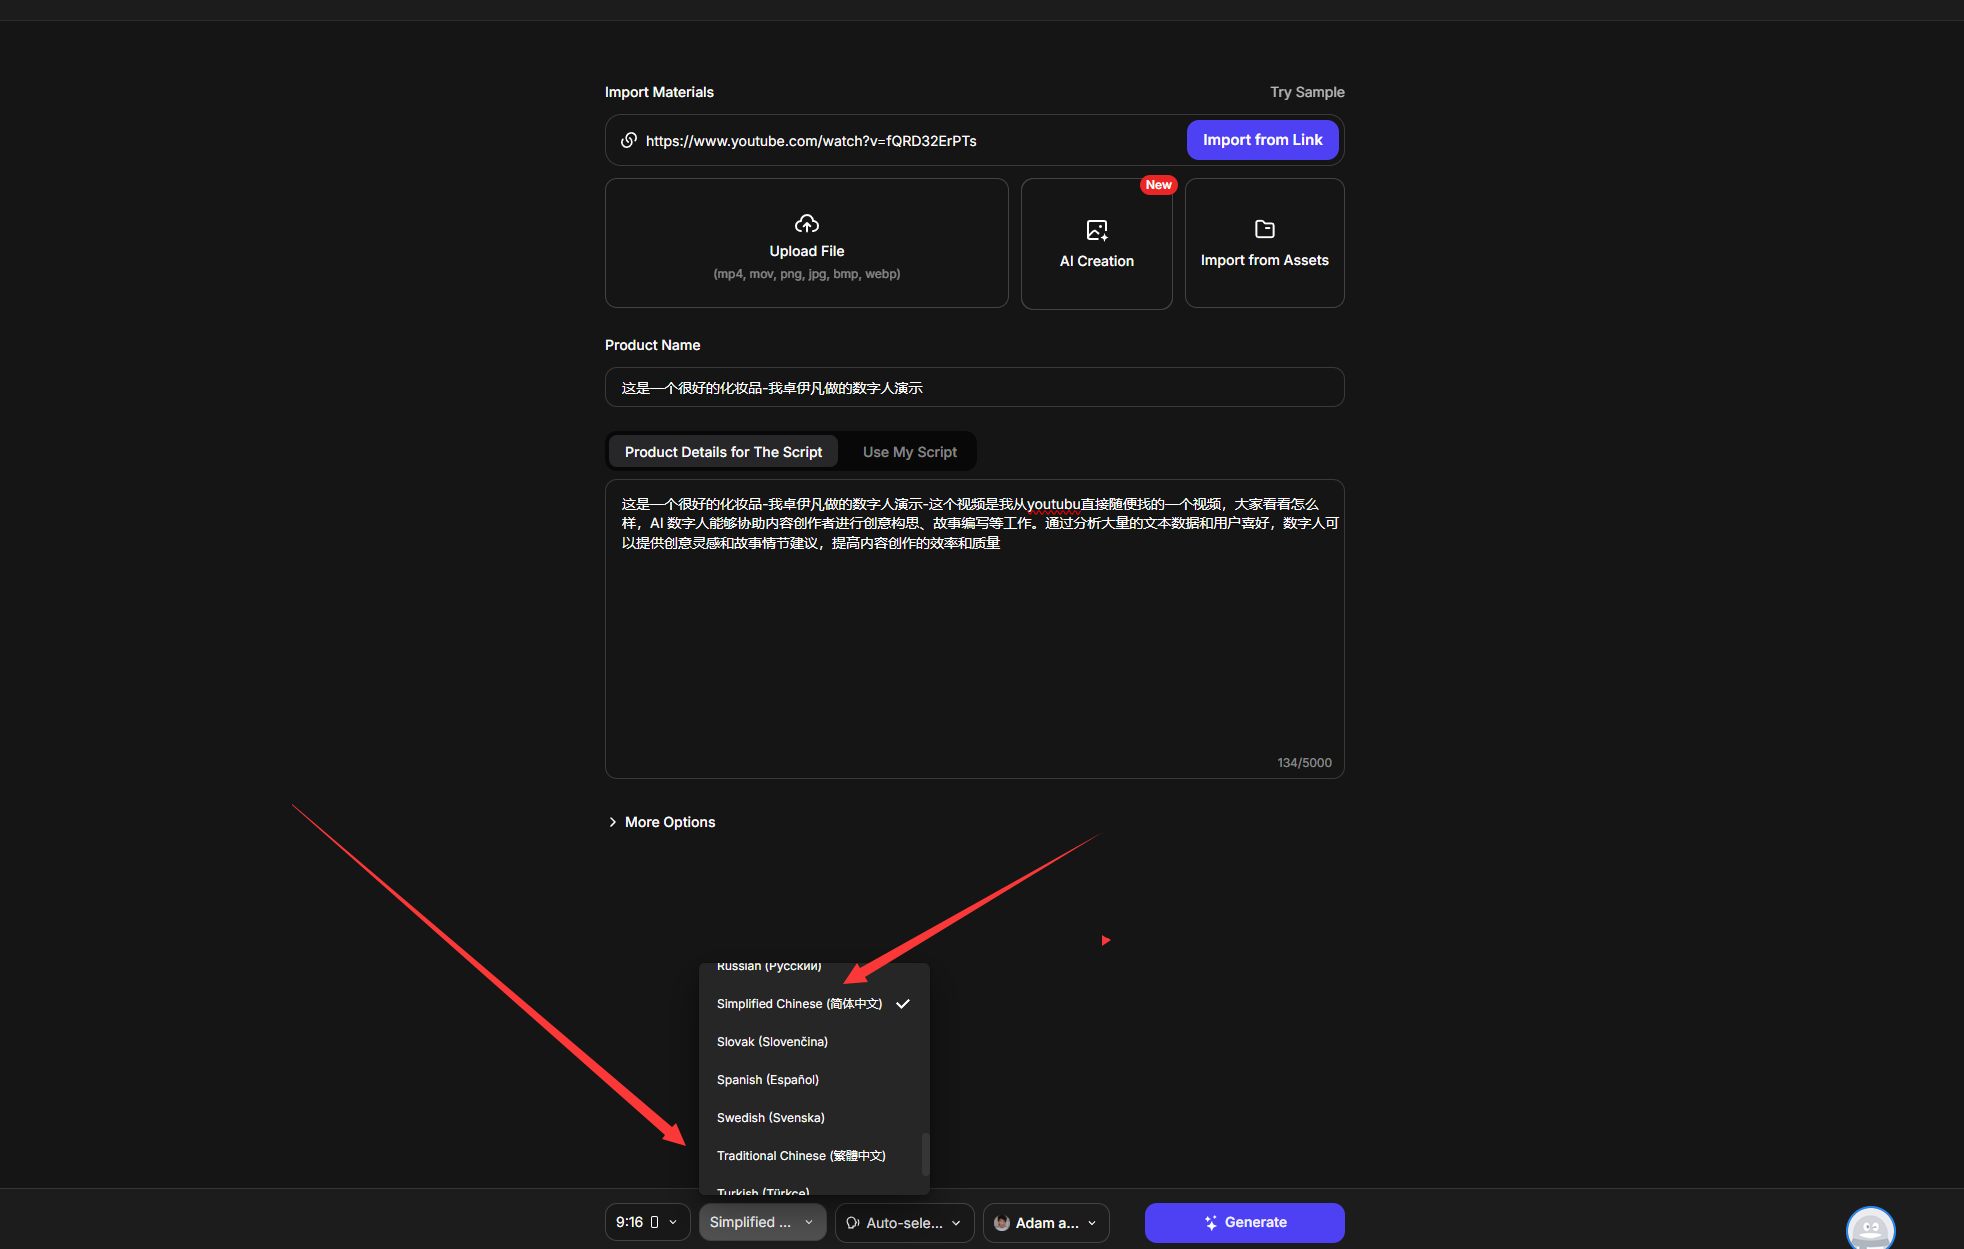
Task: Click the Upload File cloud icon
Action: click(x=806, y=223)
